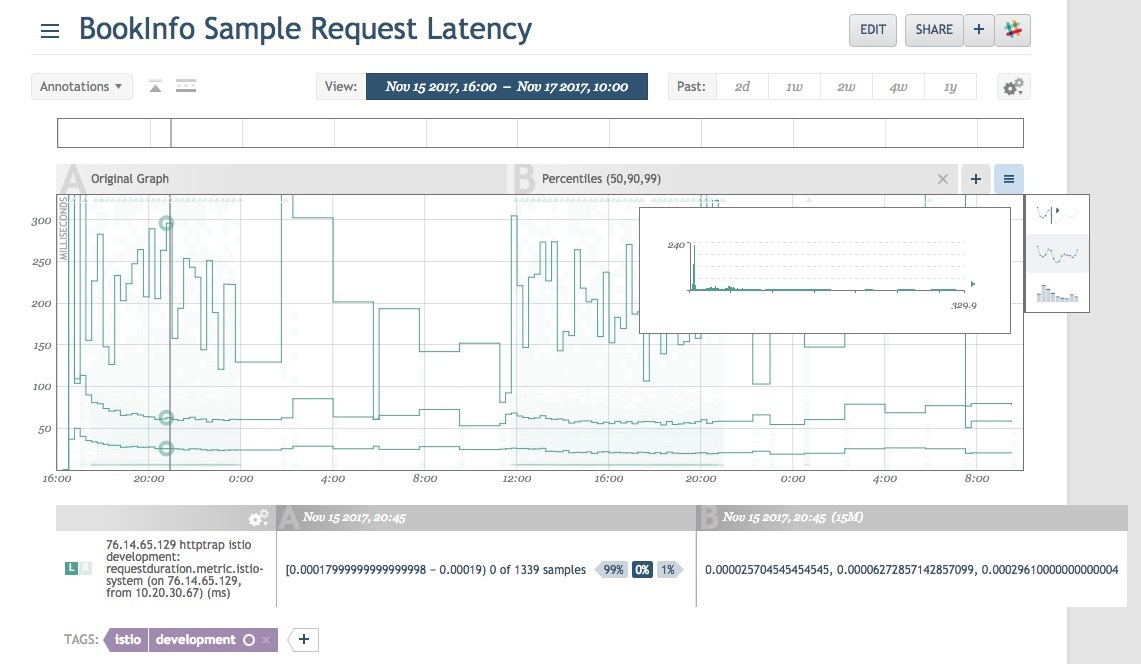
Task: Click the collapse-annotations up arrow icon
Action: (x=155, y=87)
